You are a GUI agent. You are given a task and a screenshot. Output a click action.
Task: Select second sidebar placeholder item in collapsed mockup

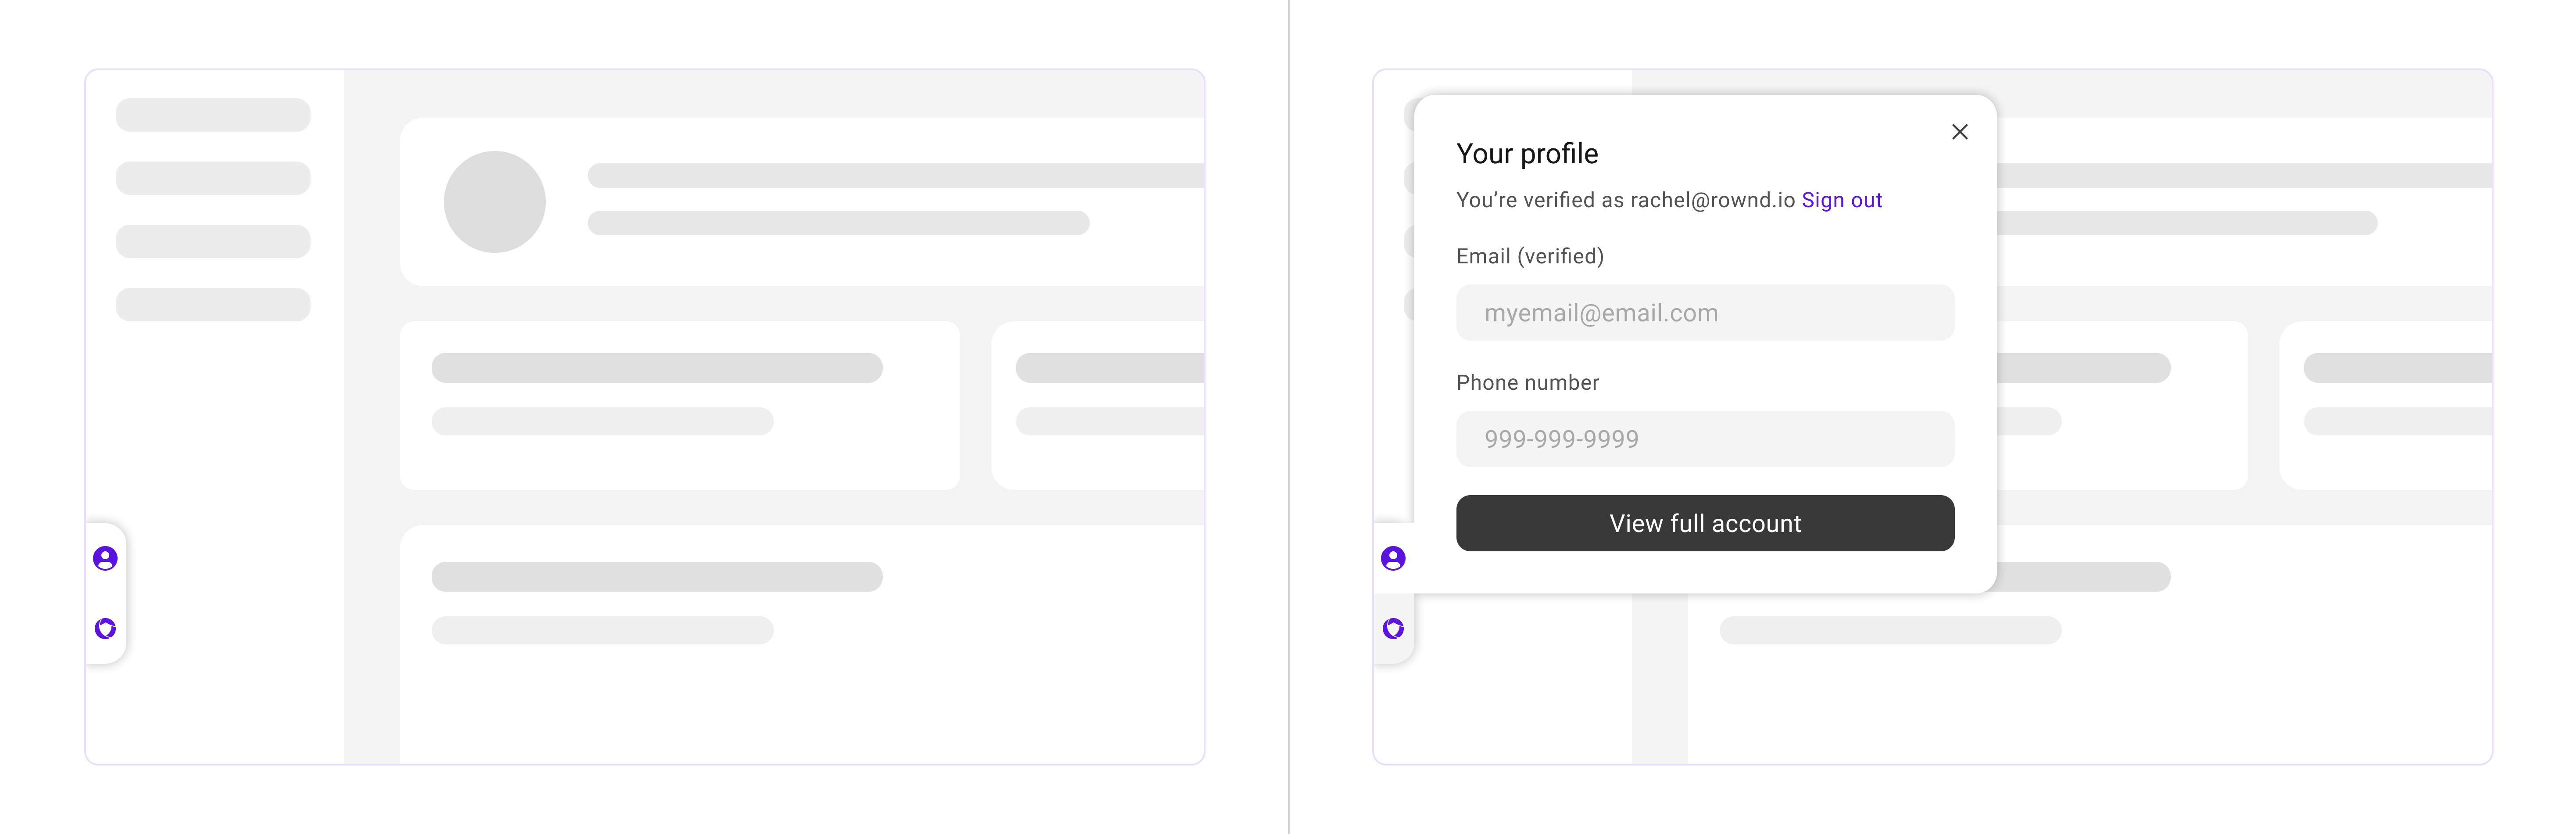[x=213, y=178]
